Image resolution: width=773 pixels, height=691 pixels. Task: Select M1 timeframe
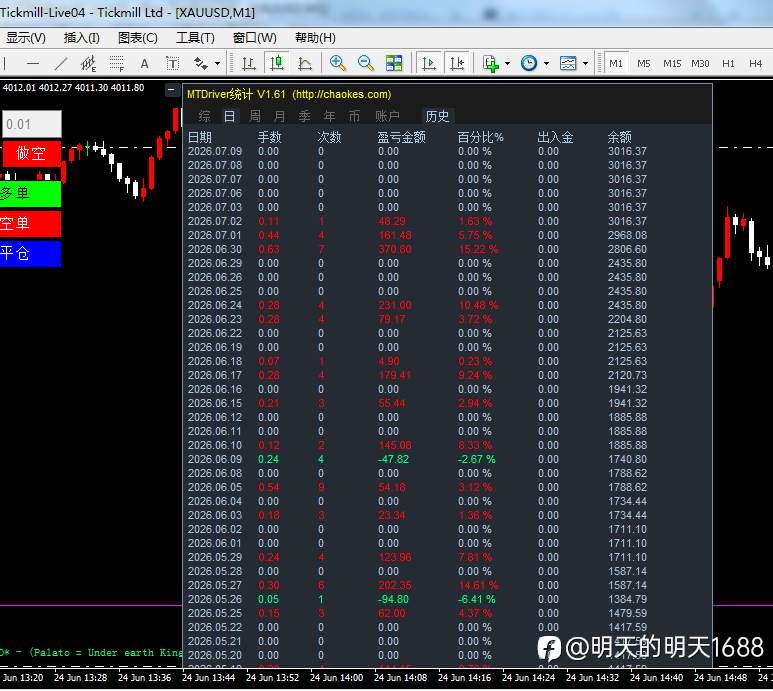tap(616, 64)
